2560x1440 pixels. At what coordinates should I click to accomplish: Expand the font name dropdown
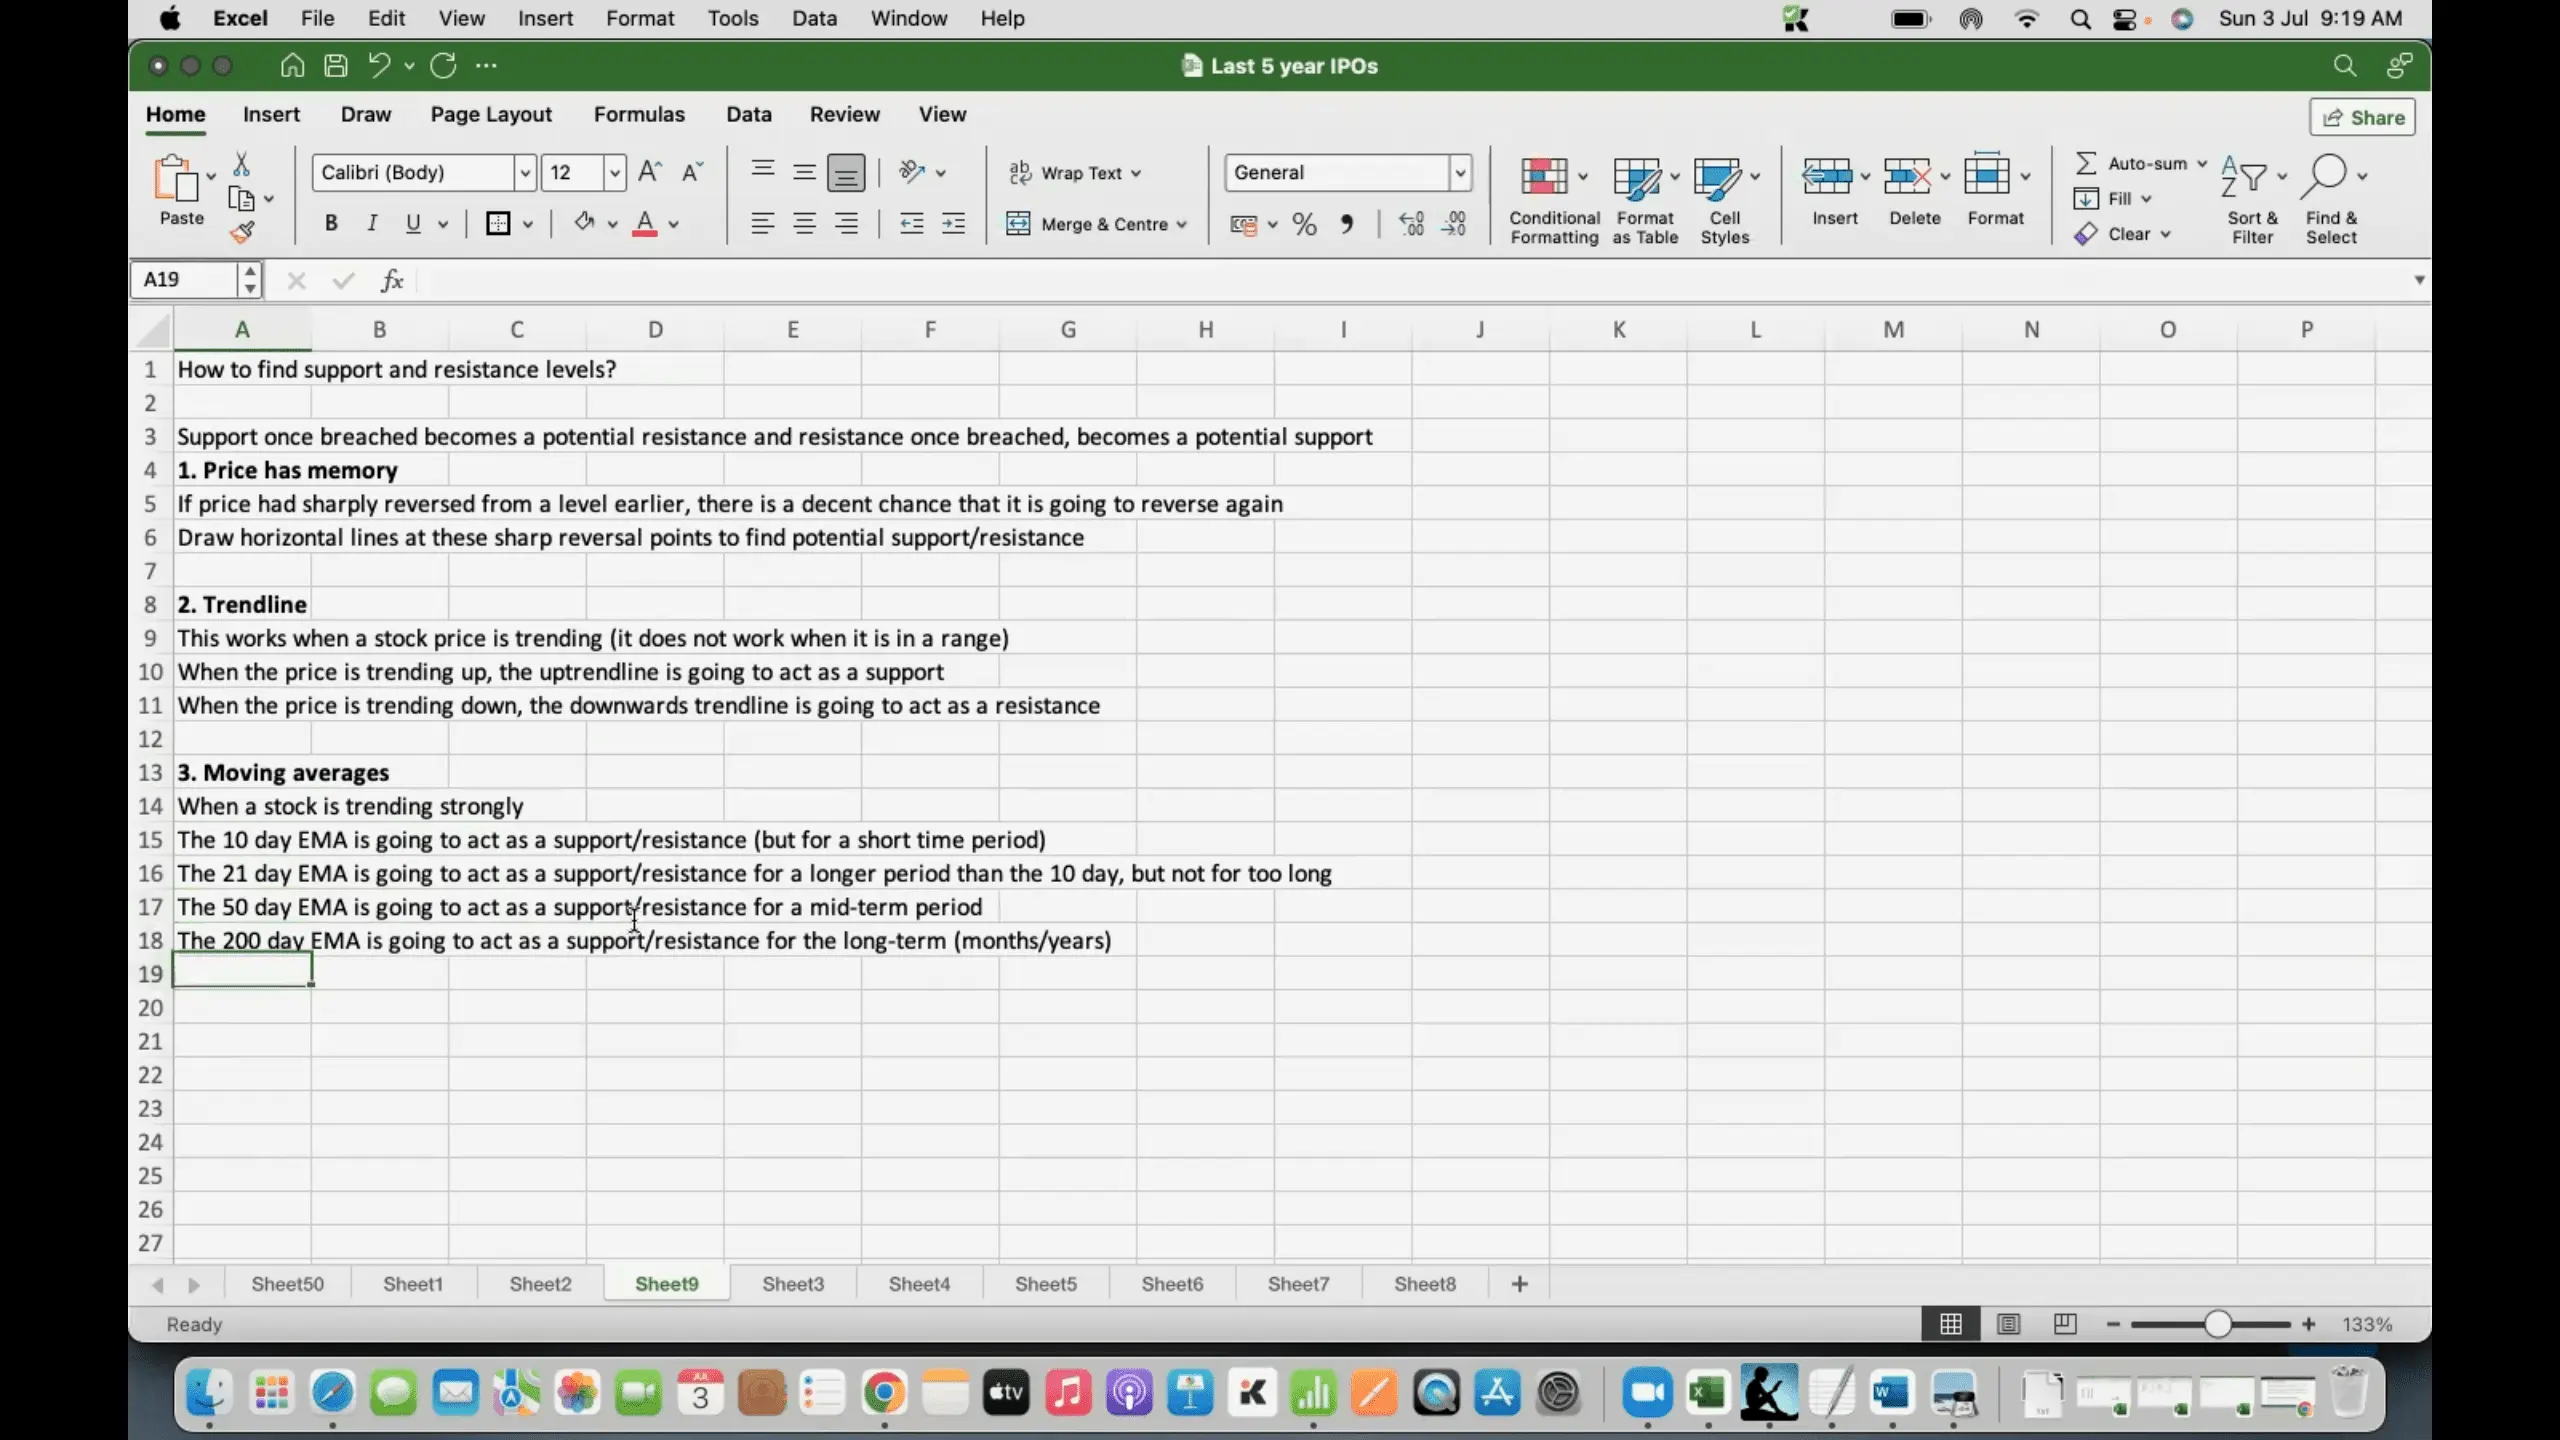click(525, 173)
